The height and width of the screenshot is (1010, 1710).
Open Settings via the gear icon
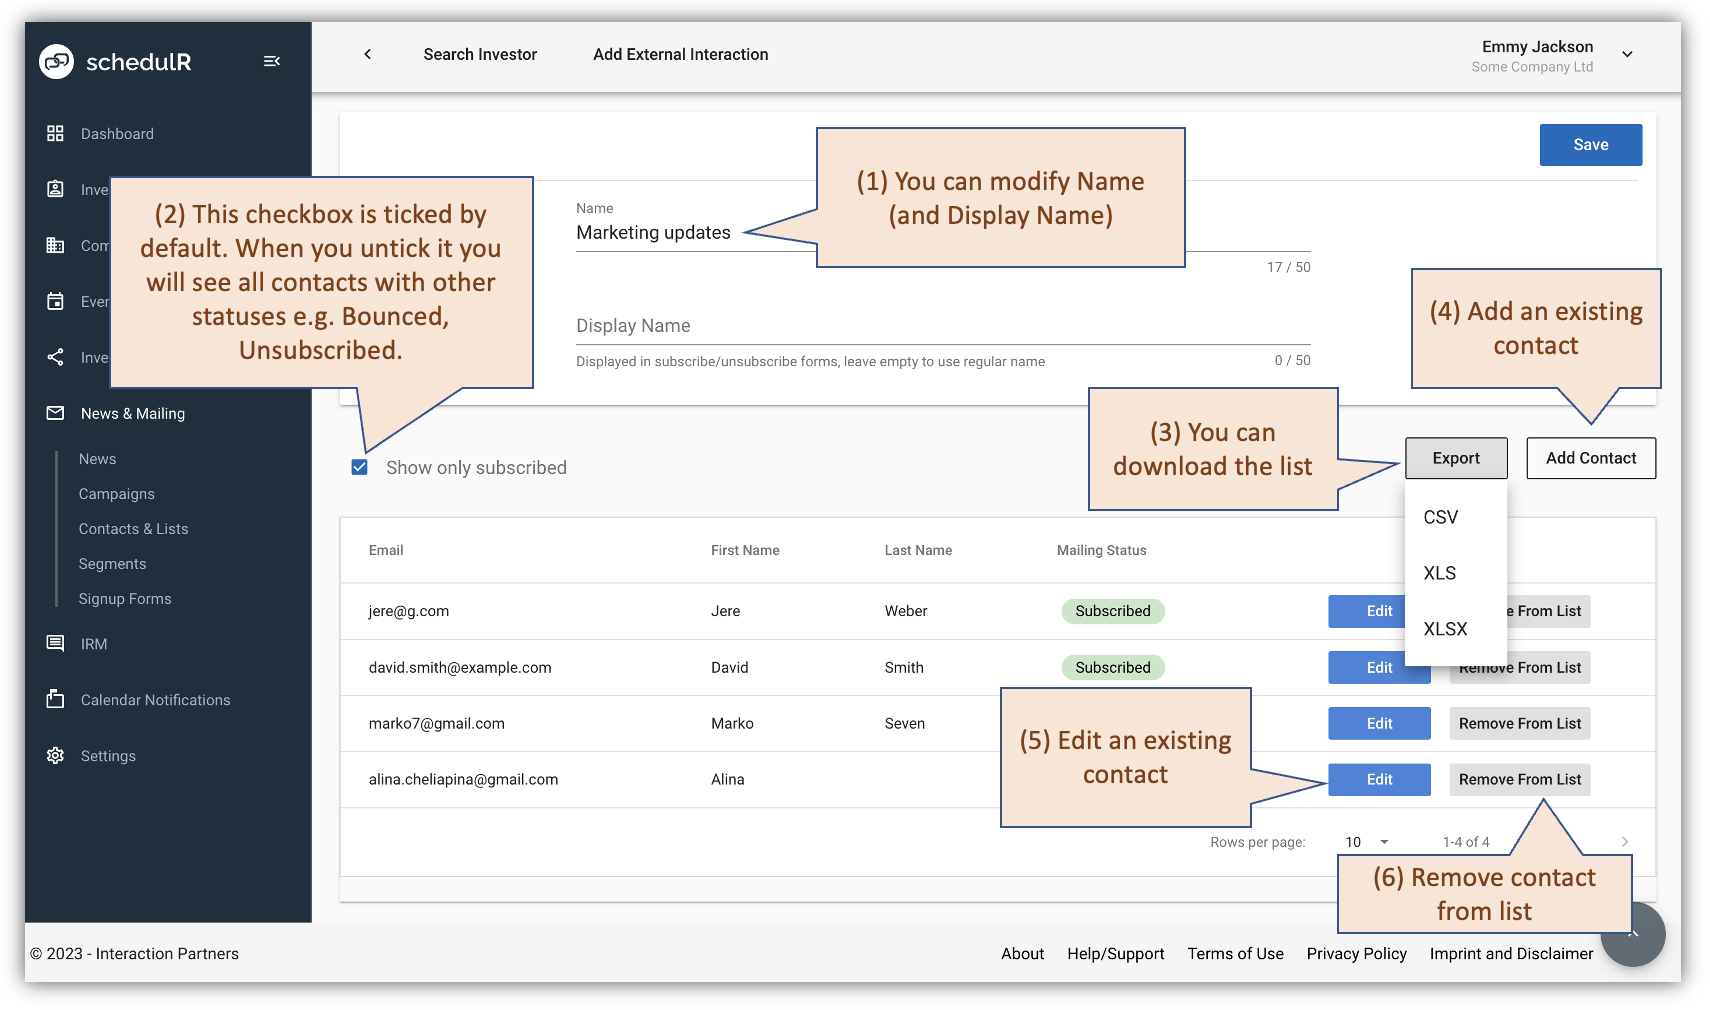[x=55, y=755]
